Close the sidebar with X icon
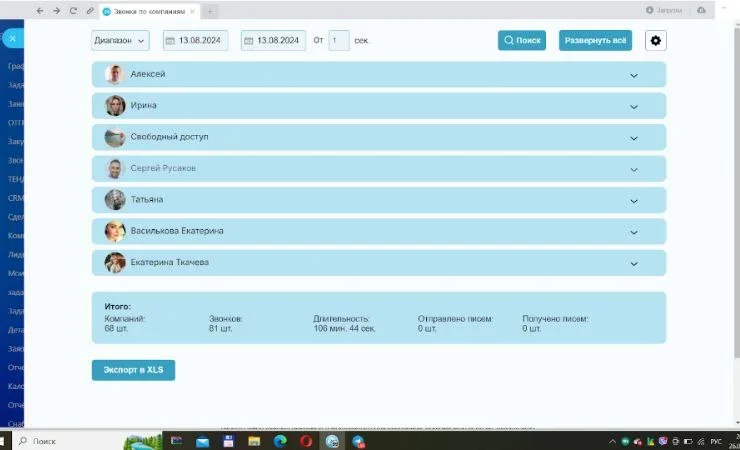The image size is (740, 450). pyautogui.click(x=11, y=39)
